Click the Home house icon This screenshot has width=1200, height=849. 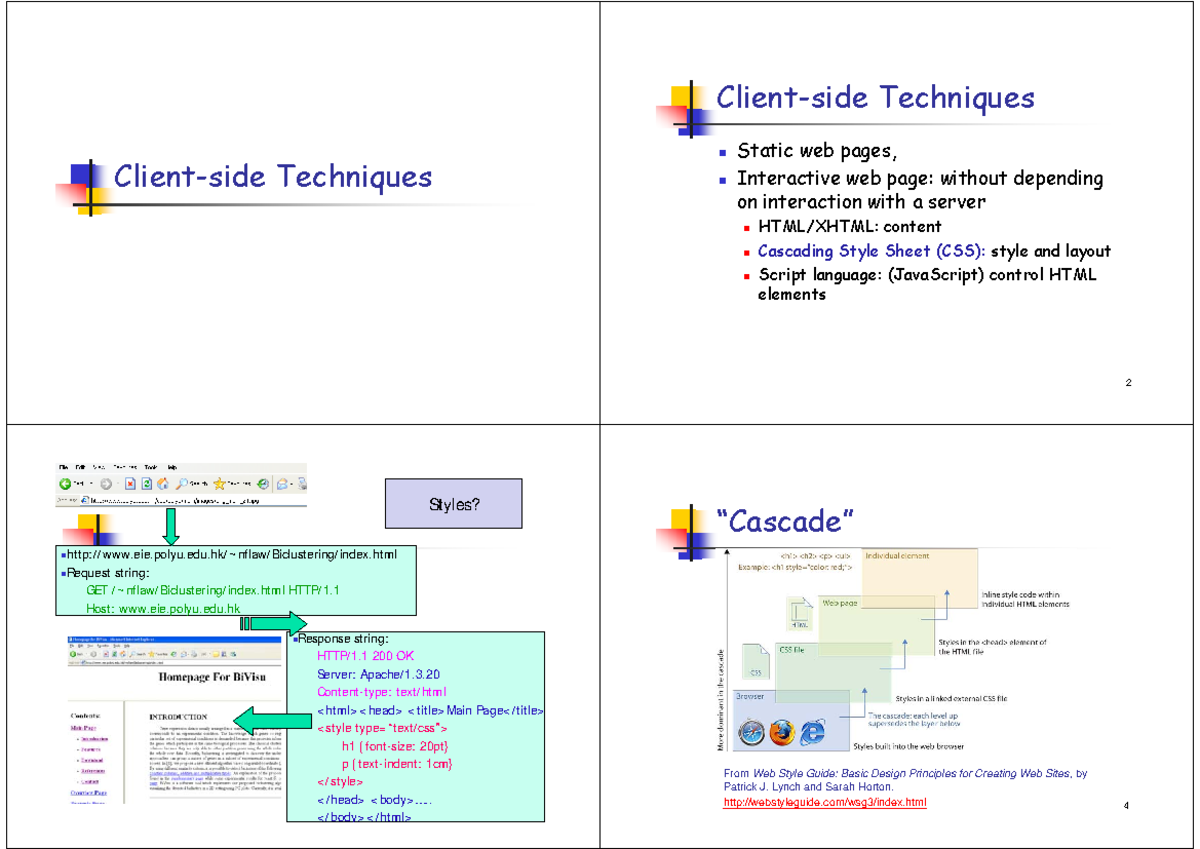click(x=162, y=484)
